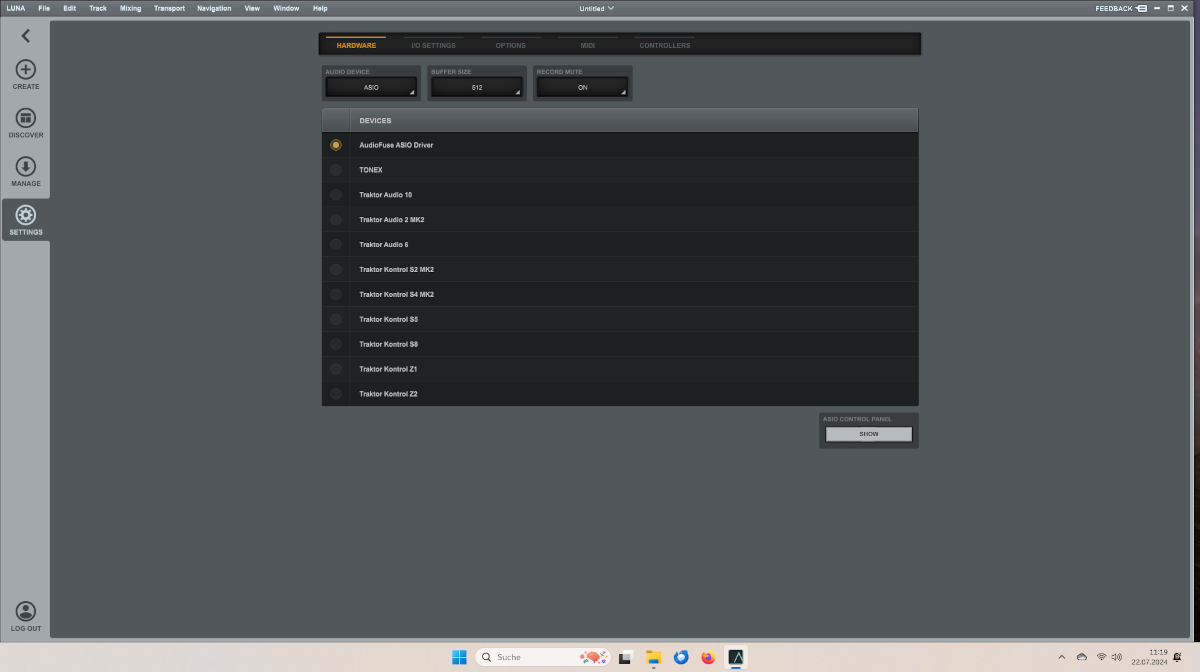The height and width of the screenshot is (672, 1200).
Task: Open the volume speaker tray icon
Action: (1116, 657)
